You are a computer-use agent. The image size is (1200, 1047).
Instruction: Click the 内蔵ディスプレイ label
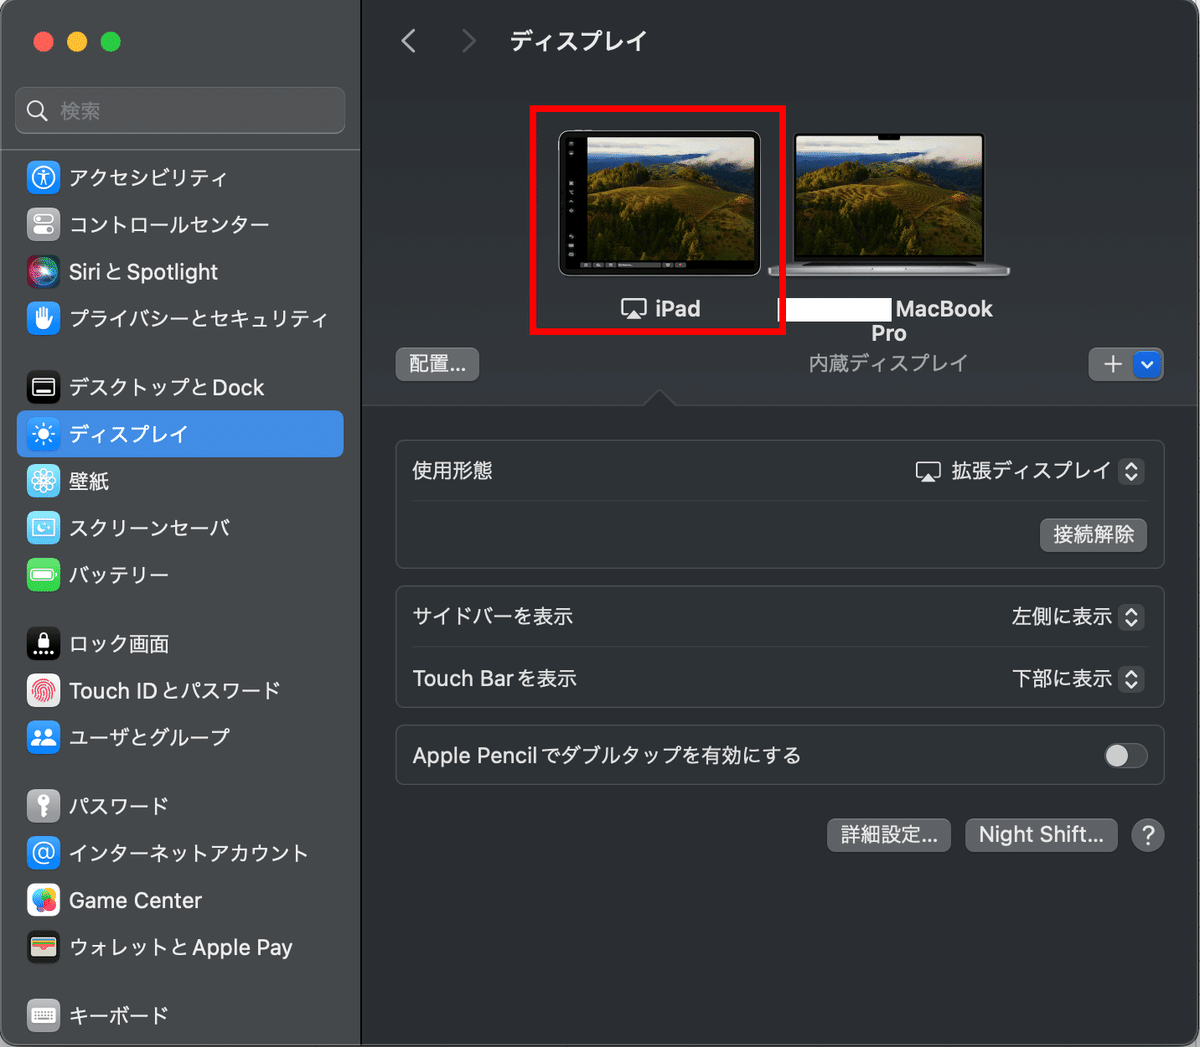pos(888,364)
